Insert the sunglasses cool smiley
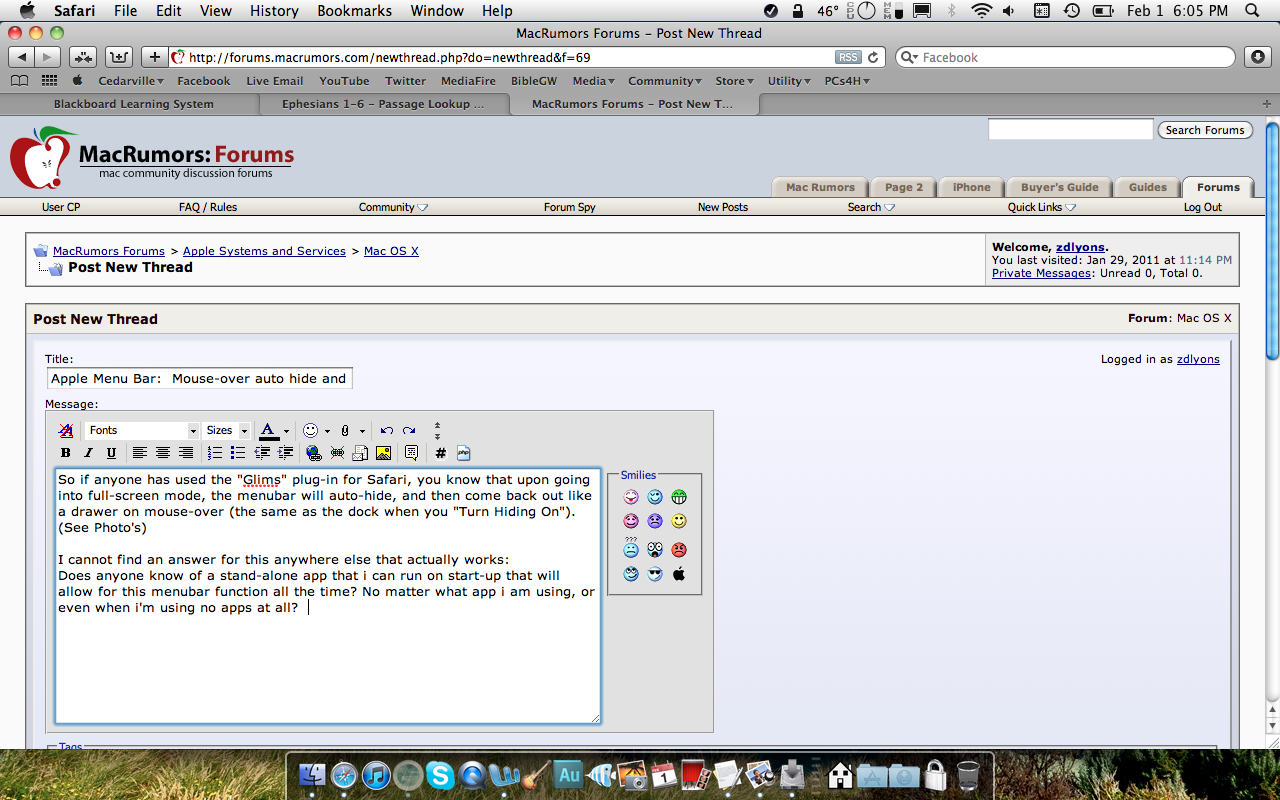 655,574
